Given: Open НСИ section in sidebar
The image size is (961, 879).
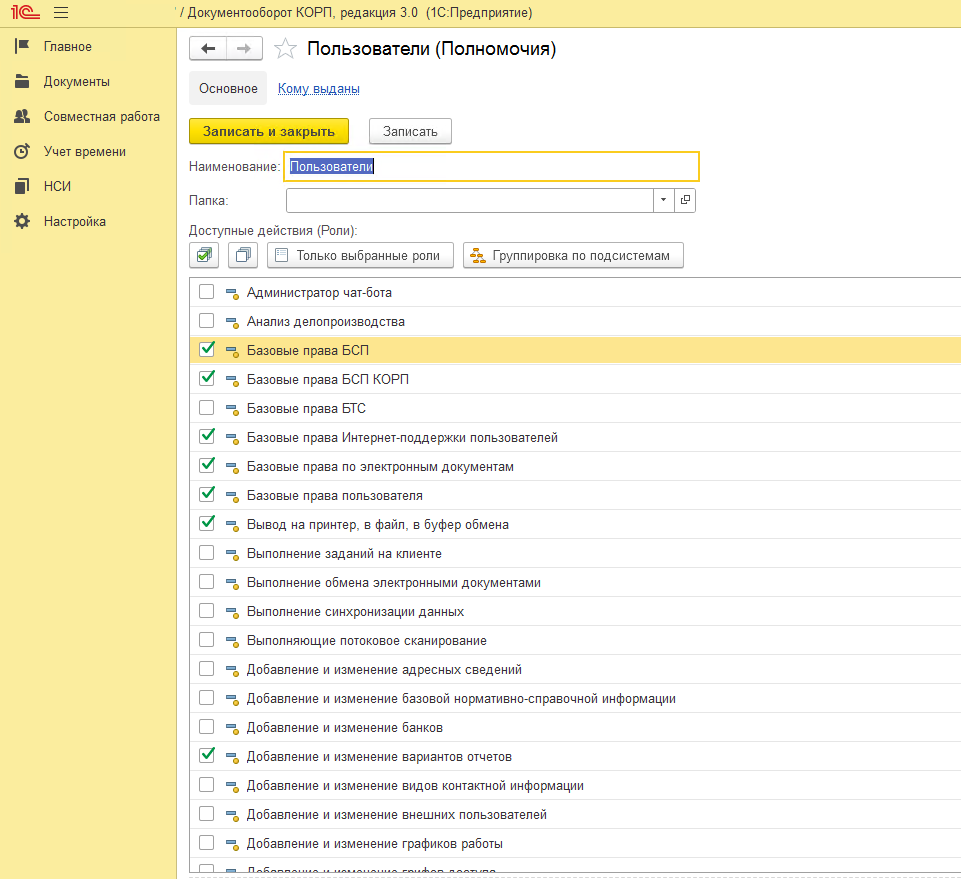Looking at the screenshot, I should tap(57, 186).
